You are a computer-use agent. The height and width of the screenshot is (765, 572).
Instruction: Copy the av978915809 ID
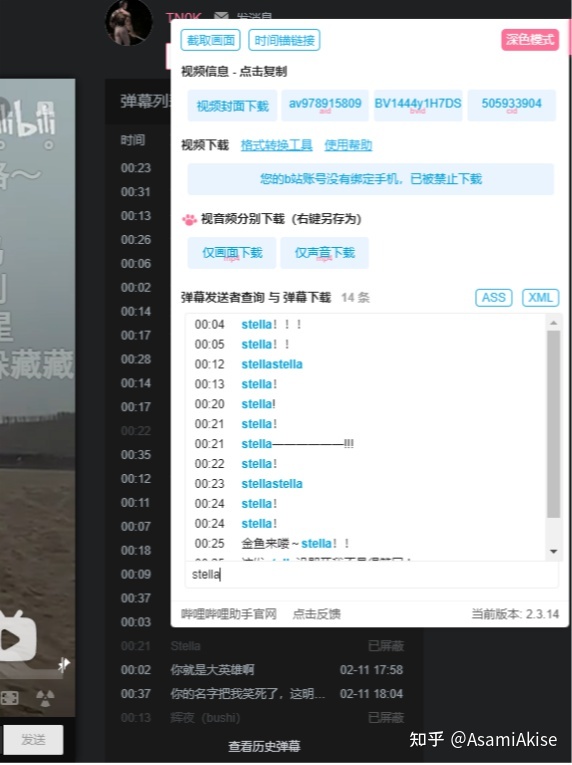click(325, 105)
